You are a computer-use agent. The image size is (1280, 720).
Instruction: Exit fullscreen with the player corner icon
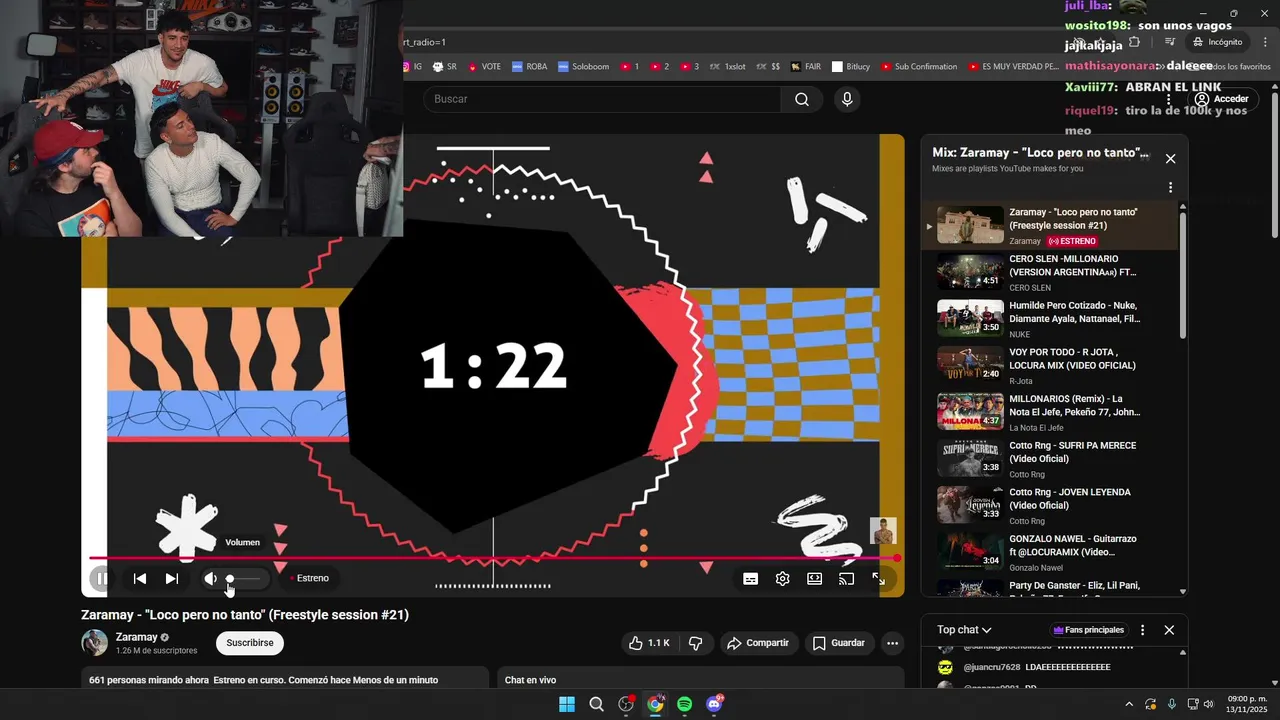pyautogui.click(x=878, y=578)
